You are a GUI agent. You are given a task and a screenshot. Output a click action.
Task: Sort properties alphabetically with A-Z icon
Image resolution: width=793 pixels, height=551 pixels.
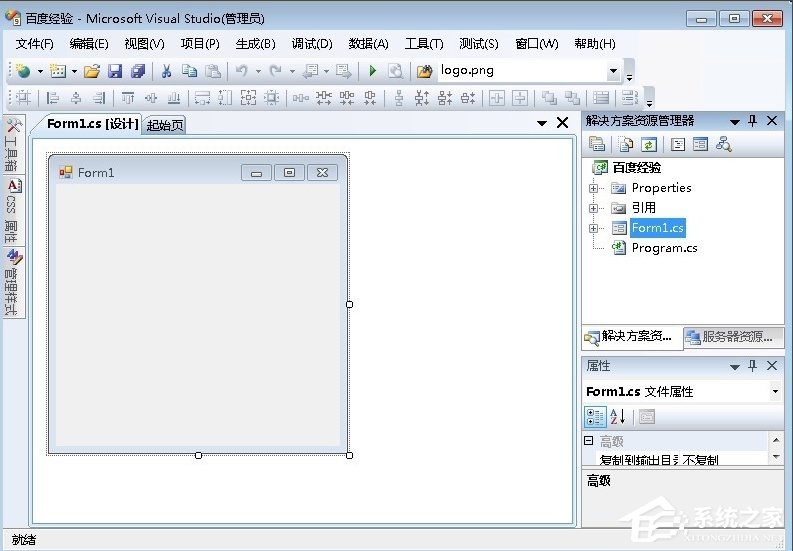click(617, 417)
